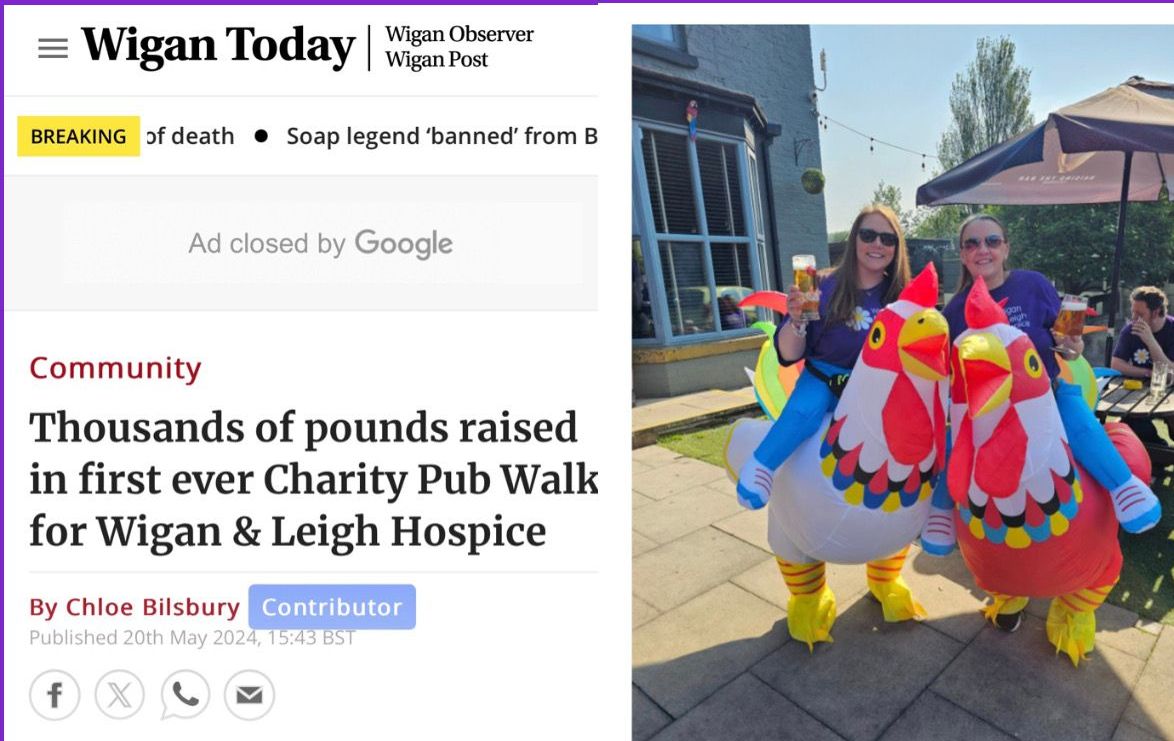Share article by email icon
The height and width of the screenshot is (741, 1174).
pos(249,695)
